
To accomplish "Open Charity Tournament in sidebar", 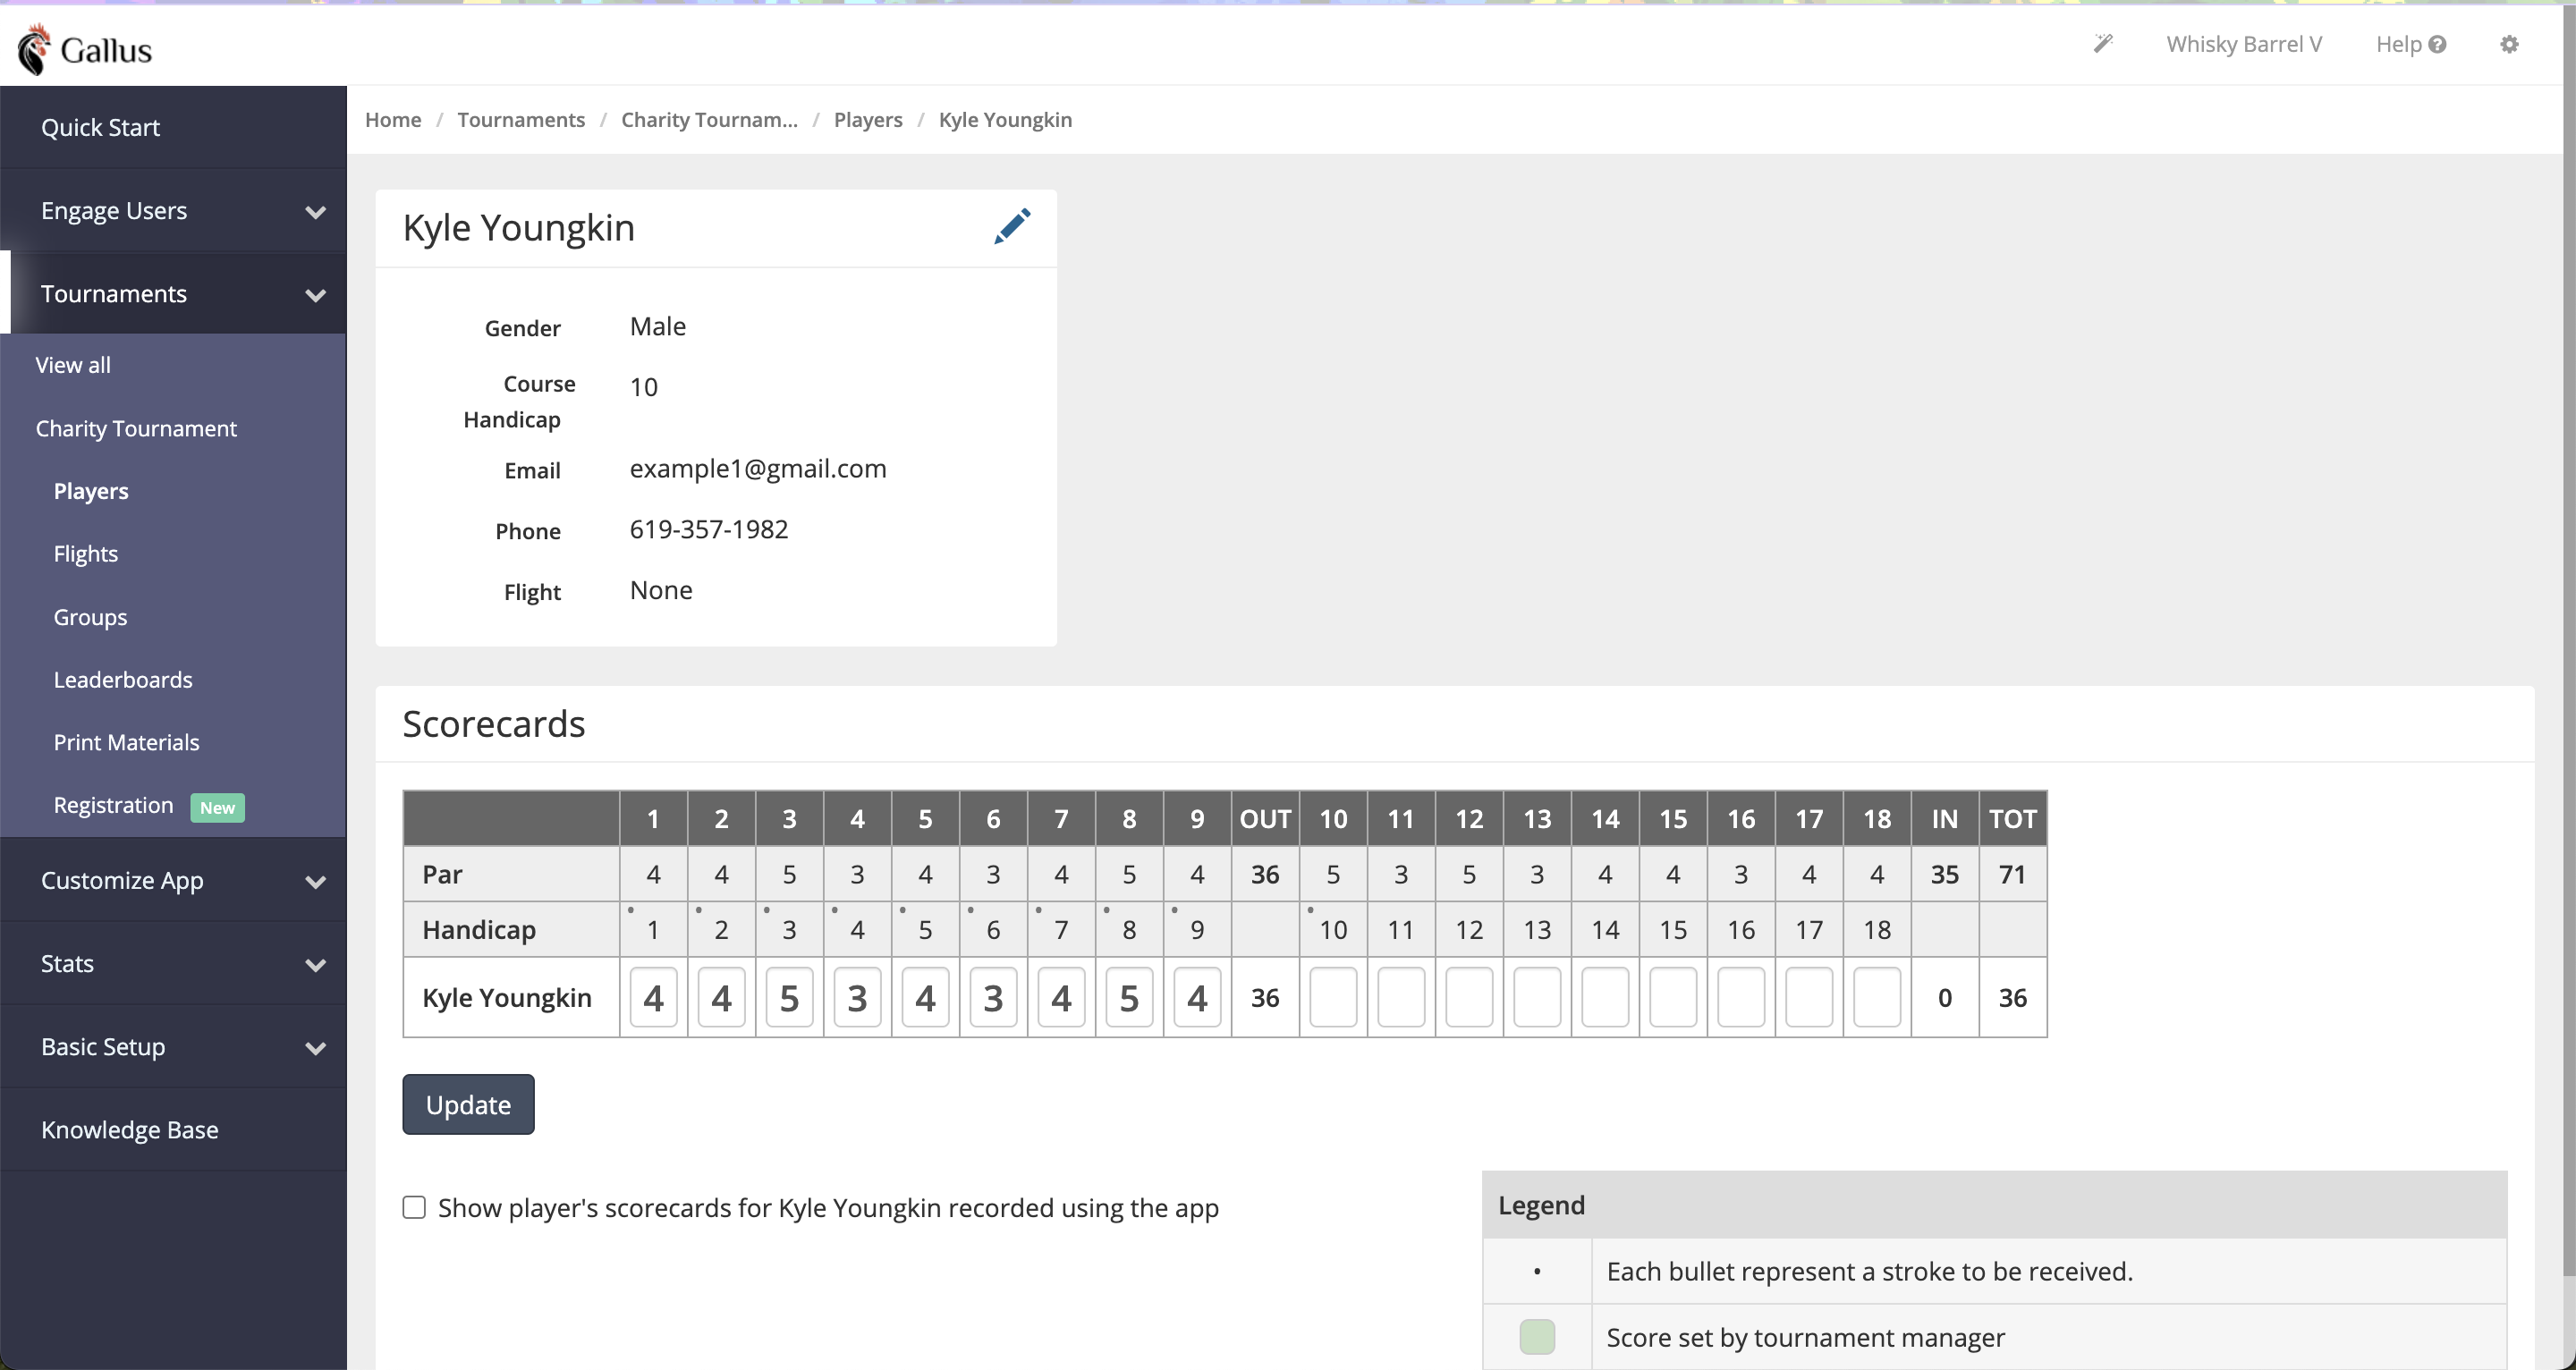I will (x=136, y=428).
